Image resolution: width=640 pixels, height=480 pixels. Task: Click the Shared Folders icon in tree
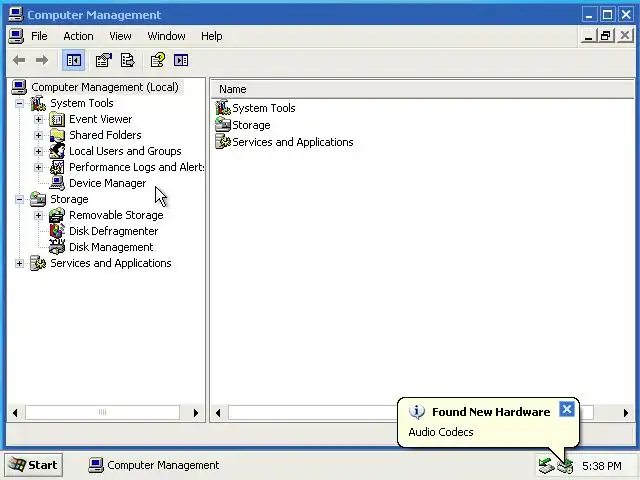[x=57, y=135]
